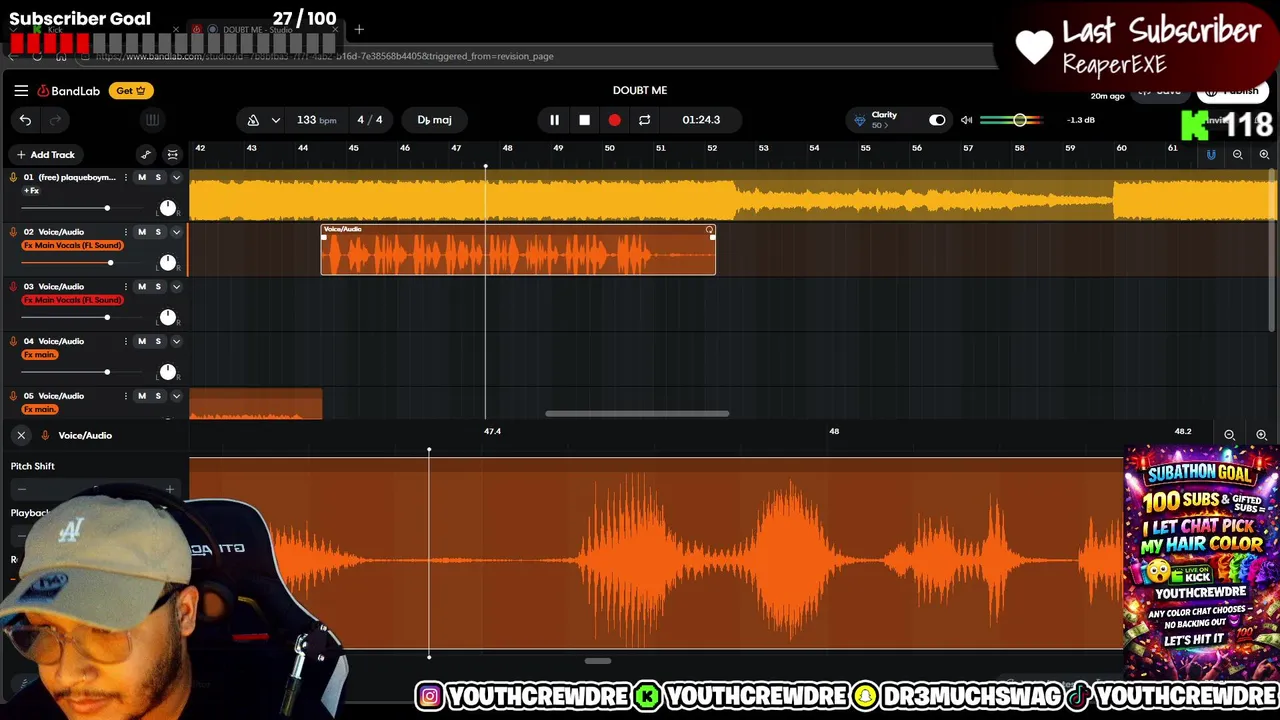Zoom in the timeline
Screen dimensions: 1280x720
(1264, 155)
